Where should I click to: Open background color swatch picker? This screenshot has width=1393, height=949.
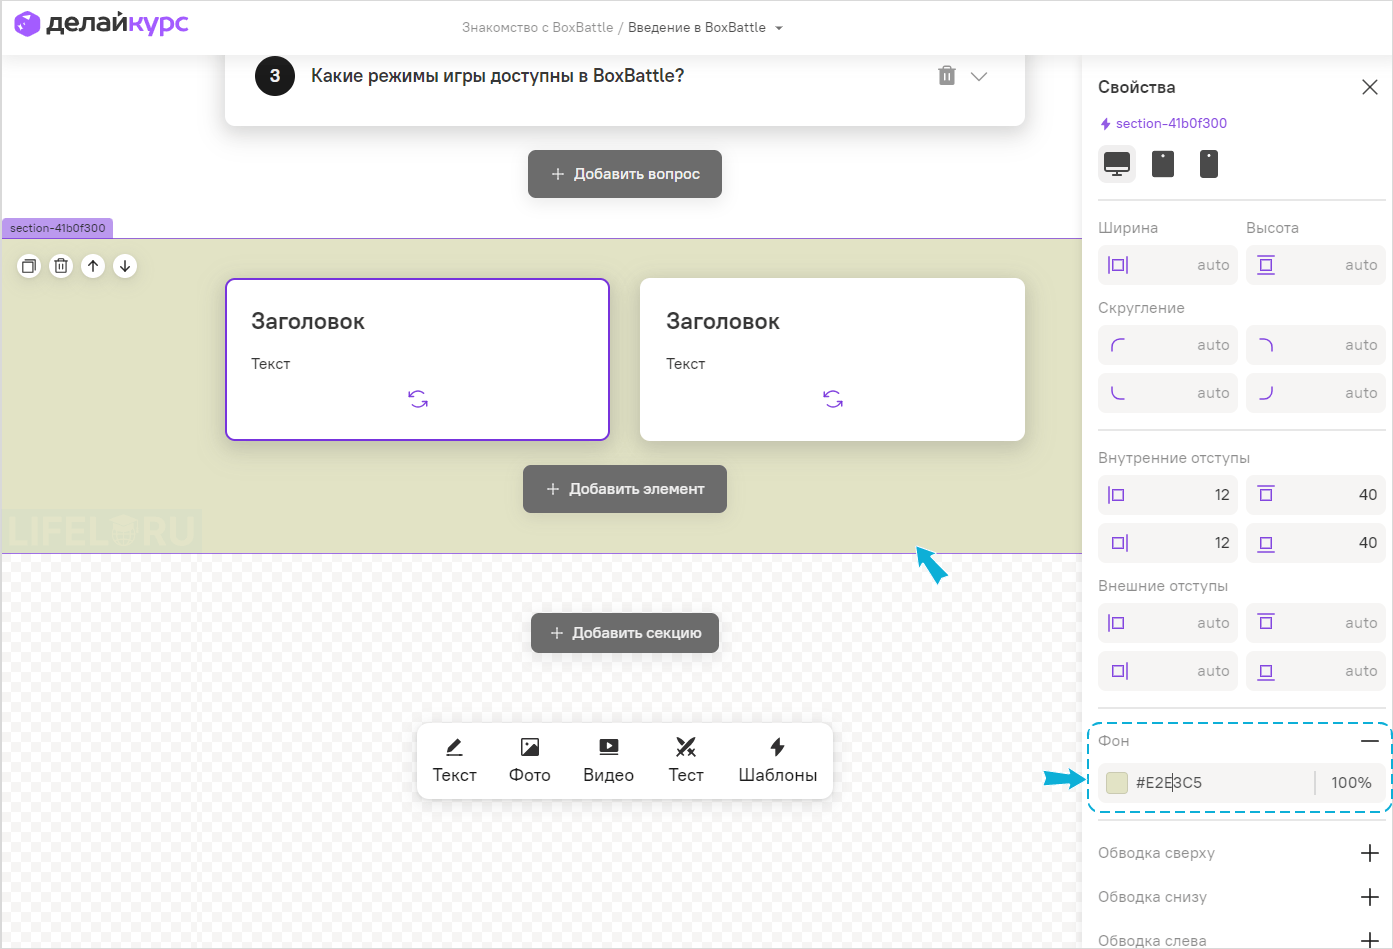click(x=1117, y=783)
